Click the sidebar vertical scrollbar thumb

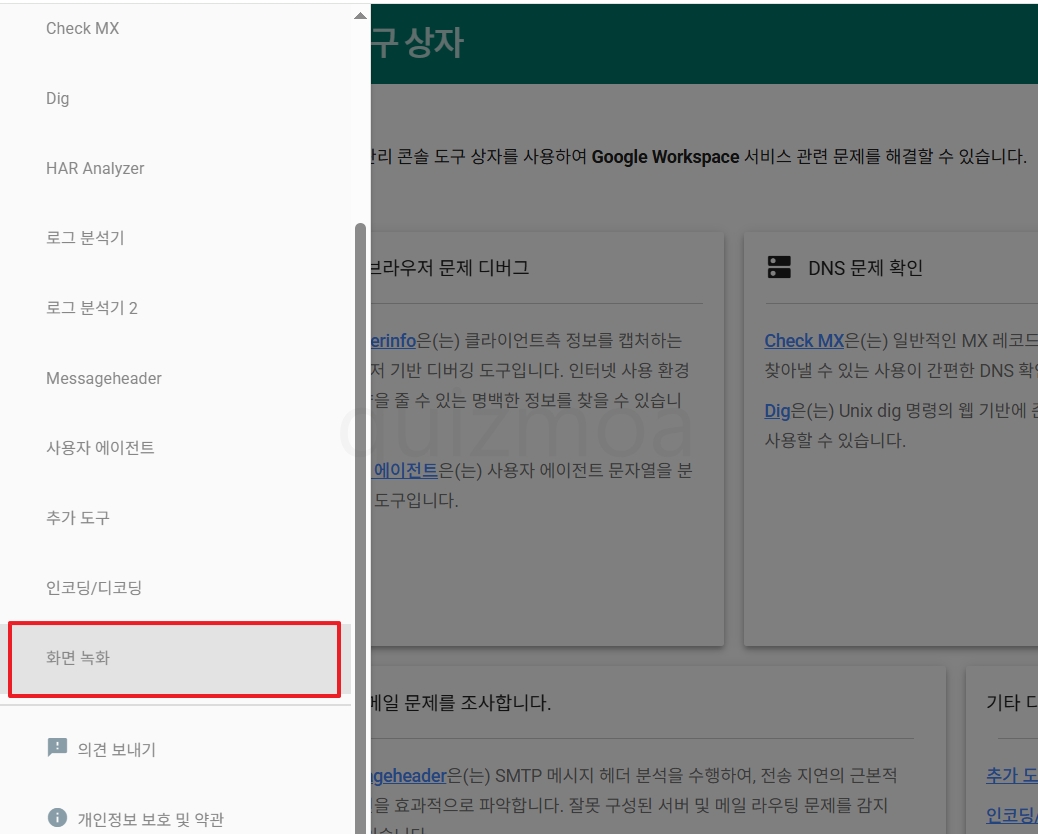(x=361, y=528)
